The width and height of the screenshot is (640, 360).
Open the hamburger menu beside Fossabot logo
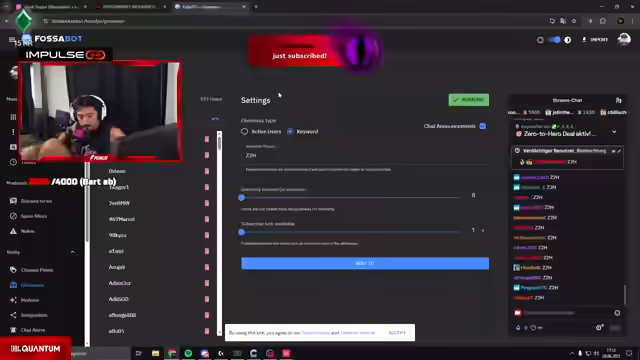pyautogui.click(x=11, y=39)
